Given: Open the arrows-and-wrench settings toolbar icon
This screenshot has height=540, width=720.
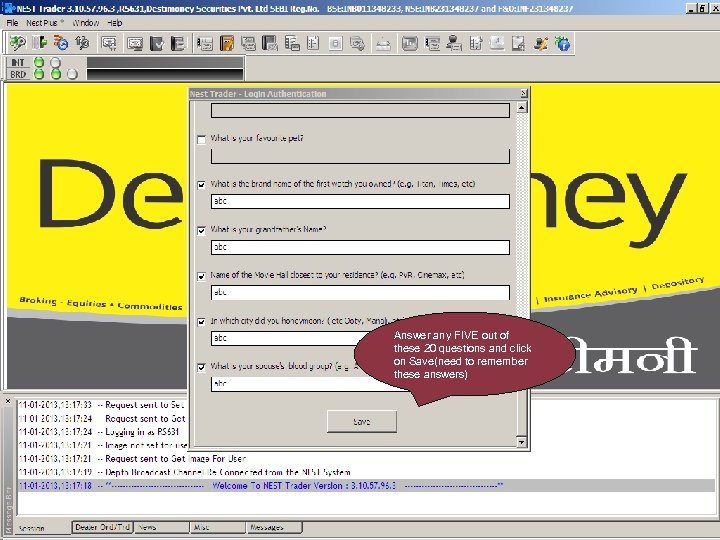Looking at the screenshot, I should (83, 44).
